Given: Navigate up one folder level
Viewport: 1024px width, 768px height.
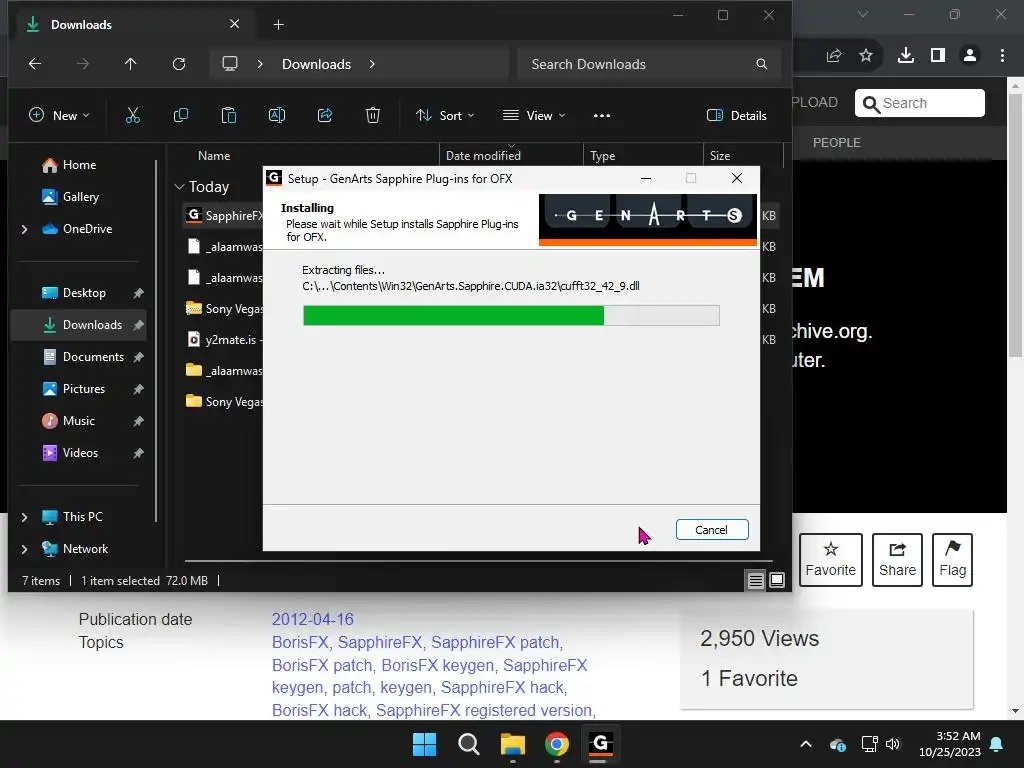Looking at the screenshot, I should coord(131,64).
